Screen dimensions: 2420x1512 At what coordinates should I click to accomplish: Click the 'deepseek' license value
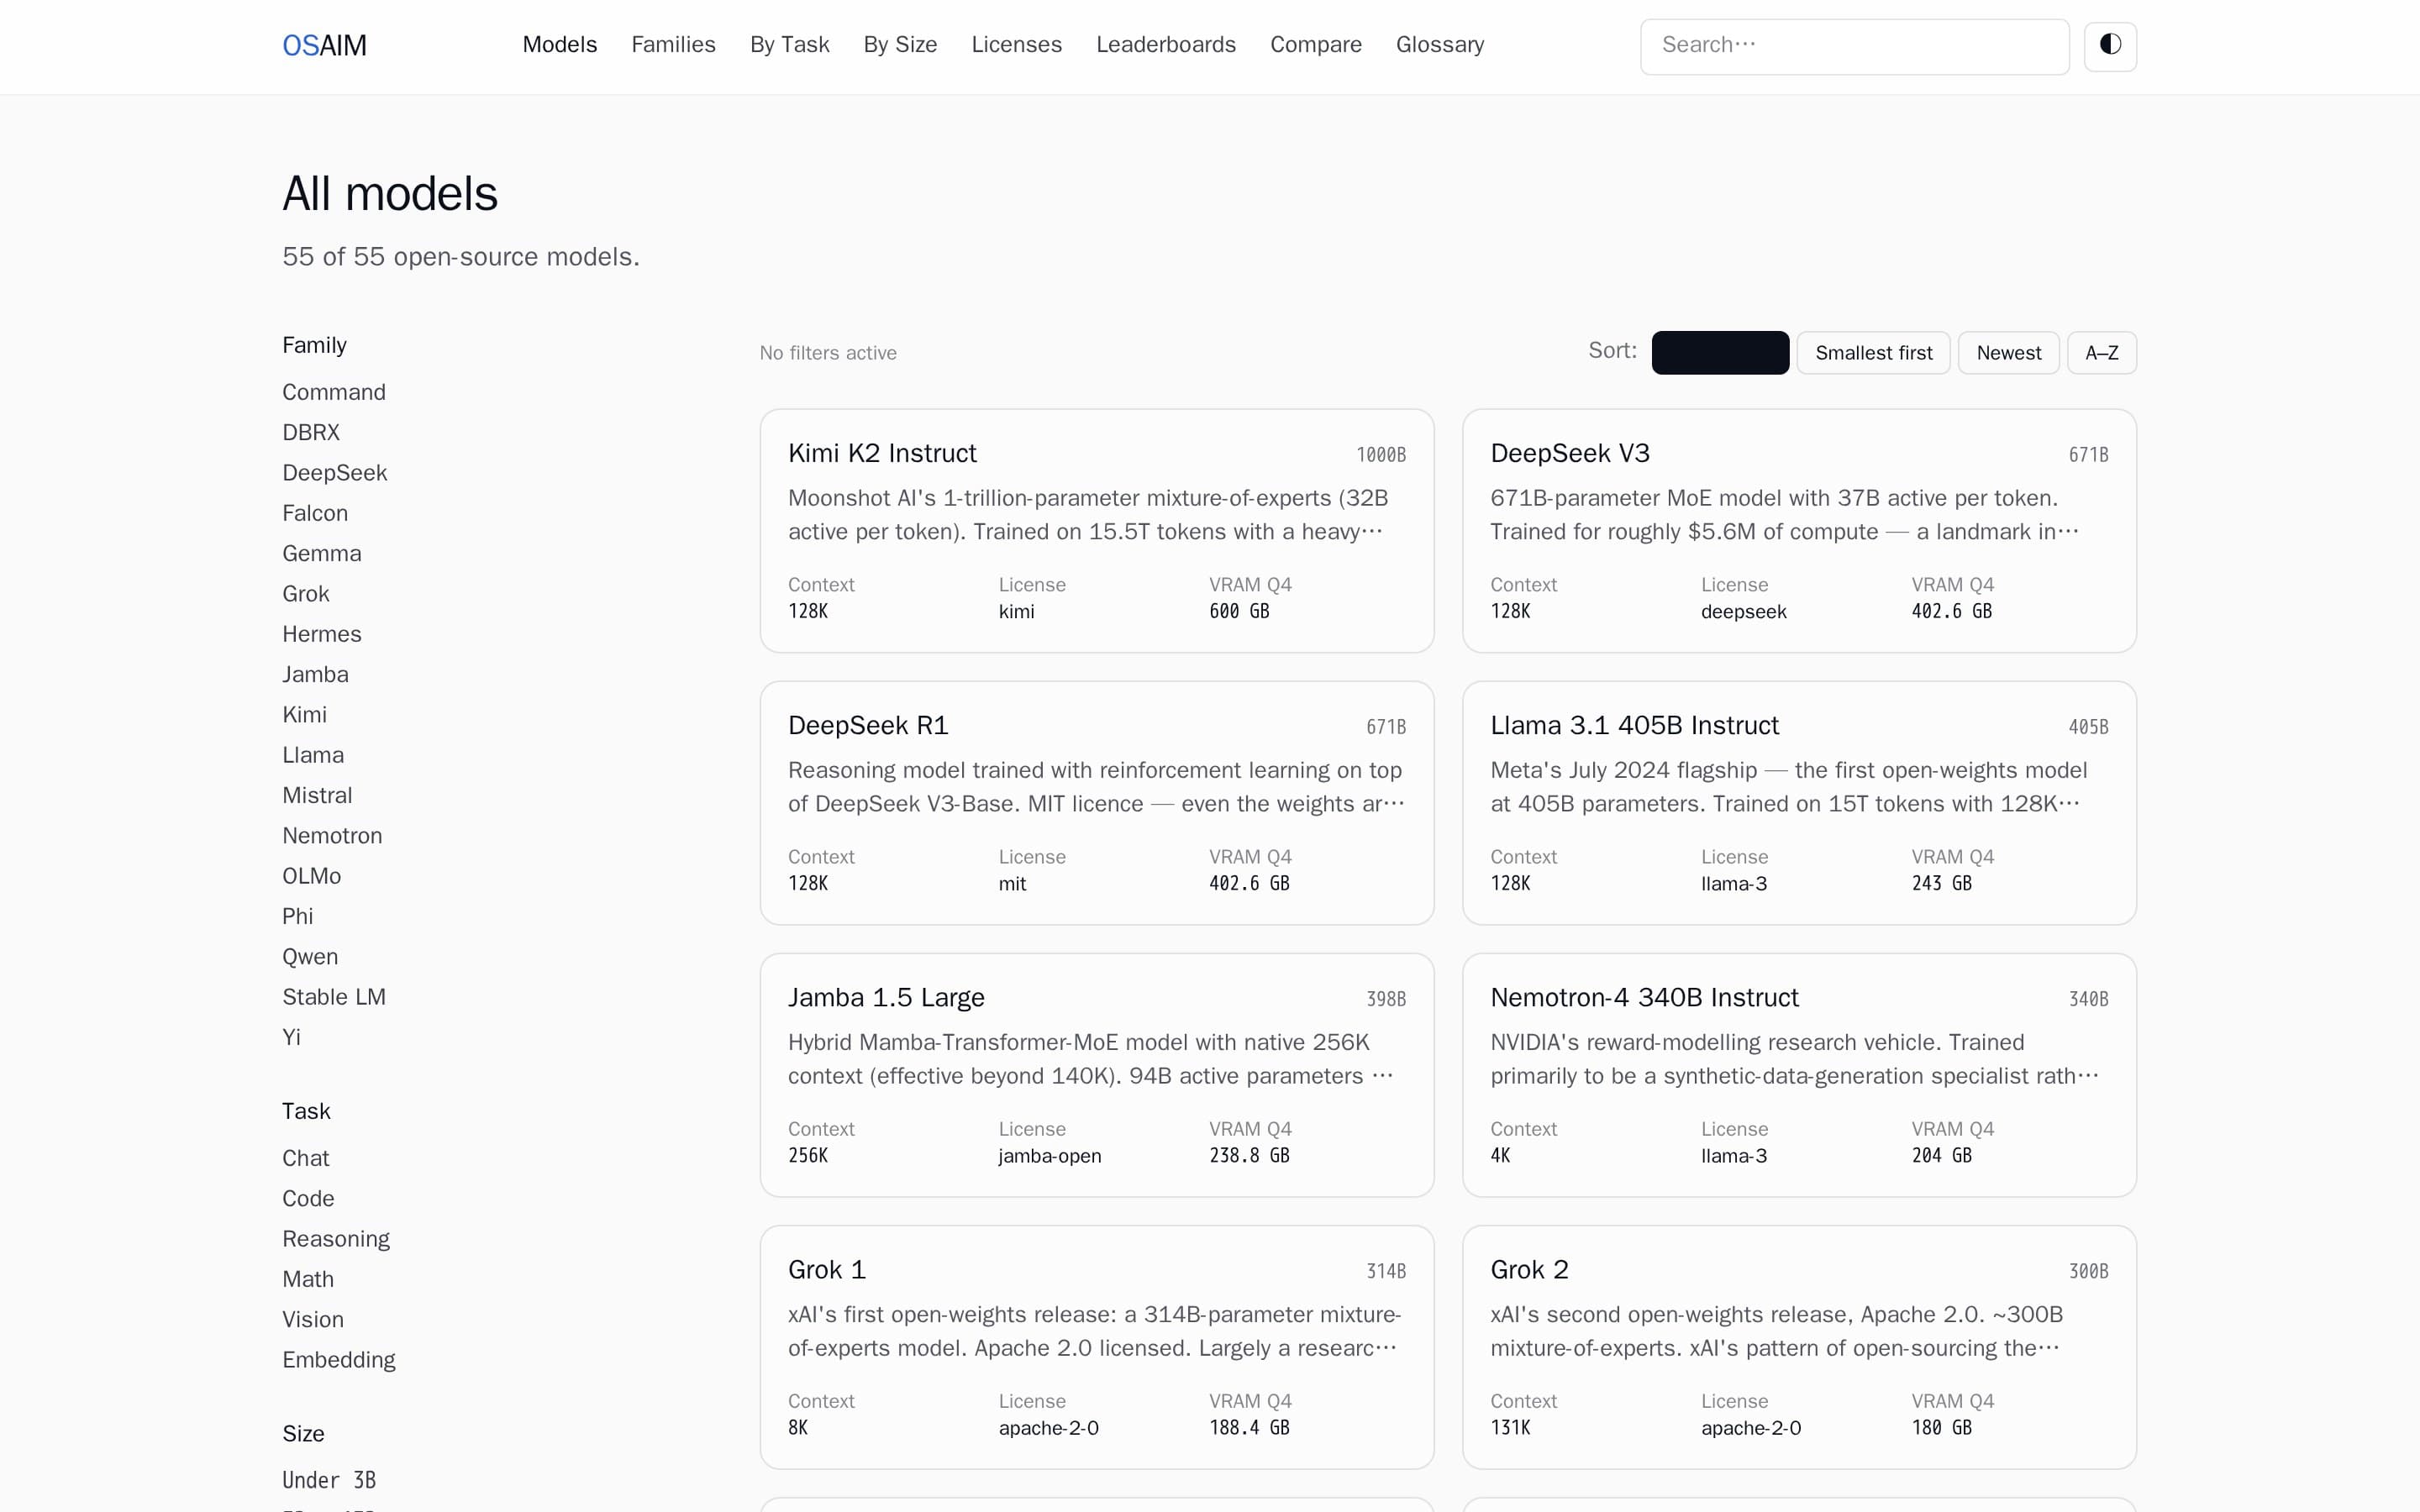(1744, 612)
